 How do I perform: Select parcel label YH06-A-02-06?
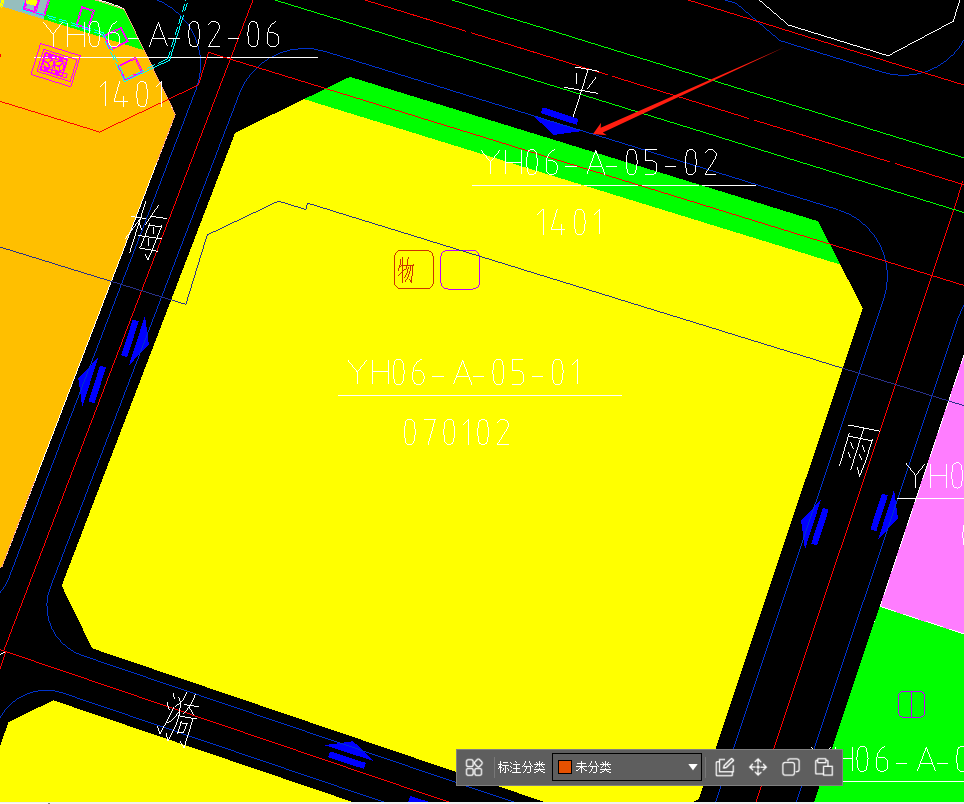click(x=162, y=36)
